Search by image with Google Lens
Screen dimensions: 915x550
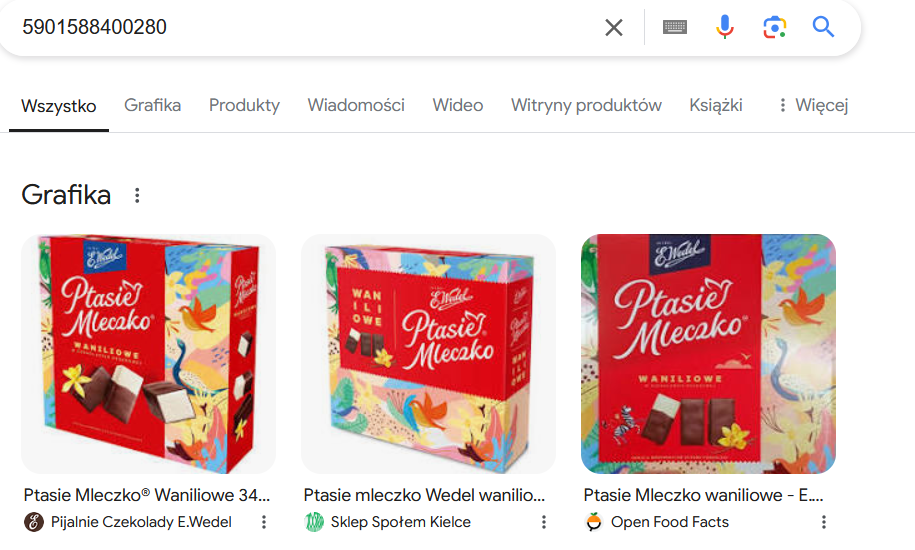(774, 27)
